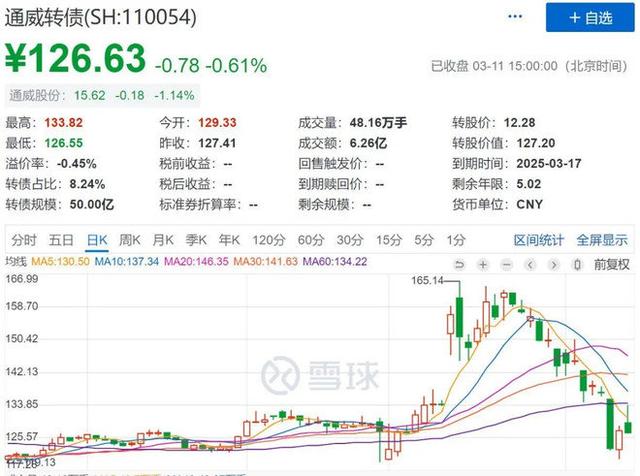The height and width of the screenshot is (476, 640).
Task: Move chart left with left-chevron icon
Action: point(530,265)
